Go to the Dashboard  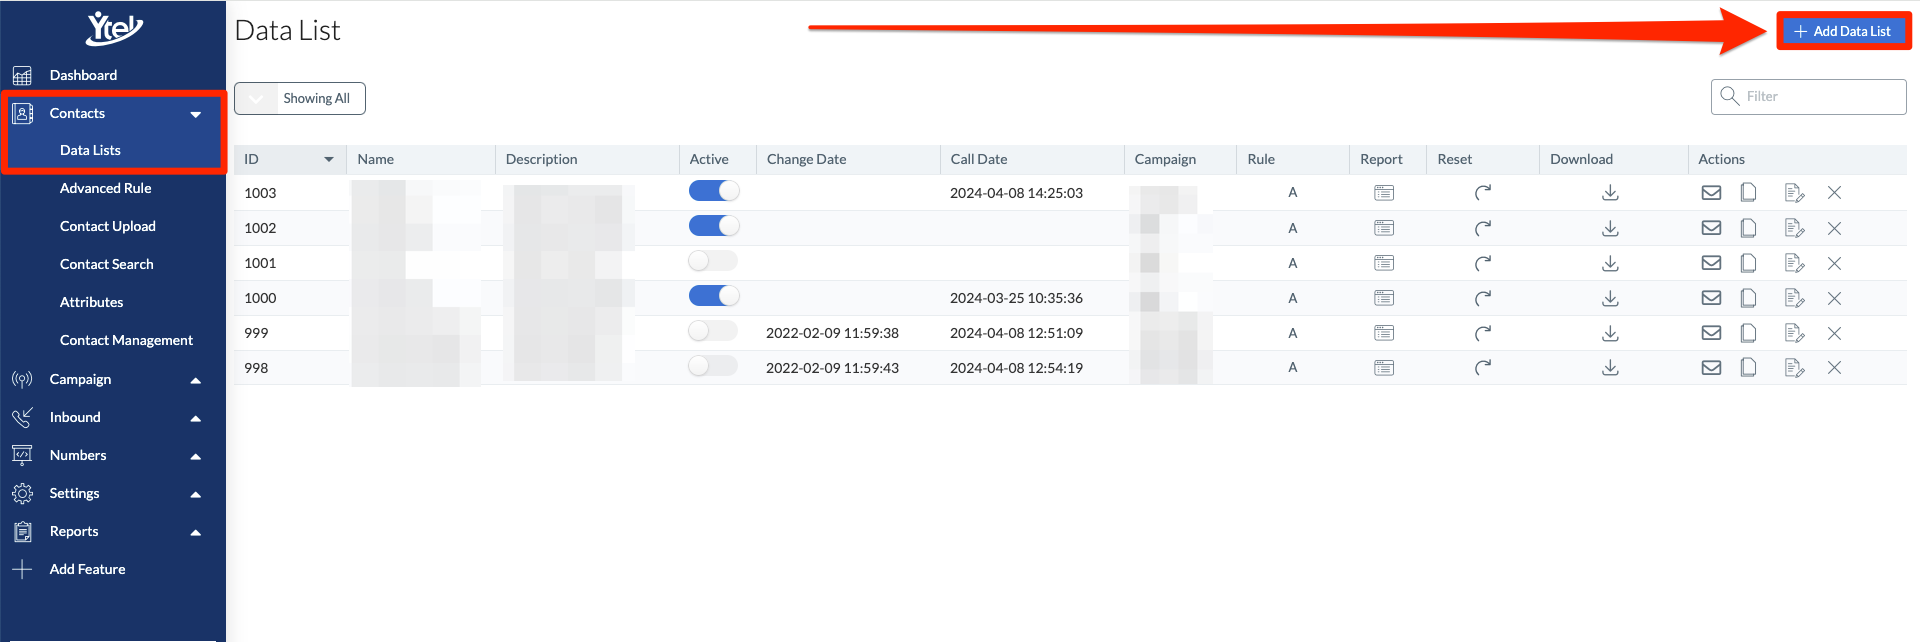click(83, 75)
